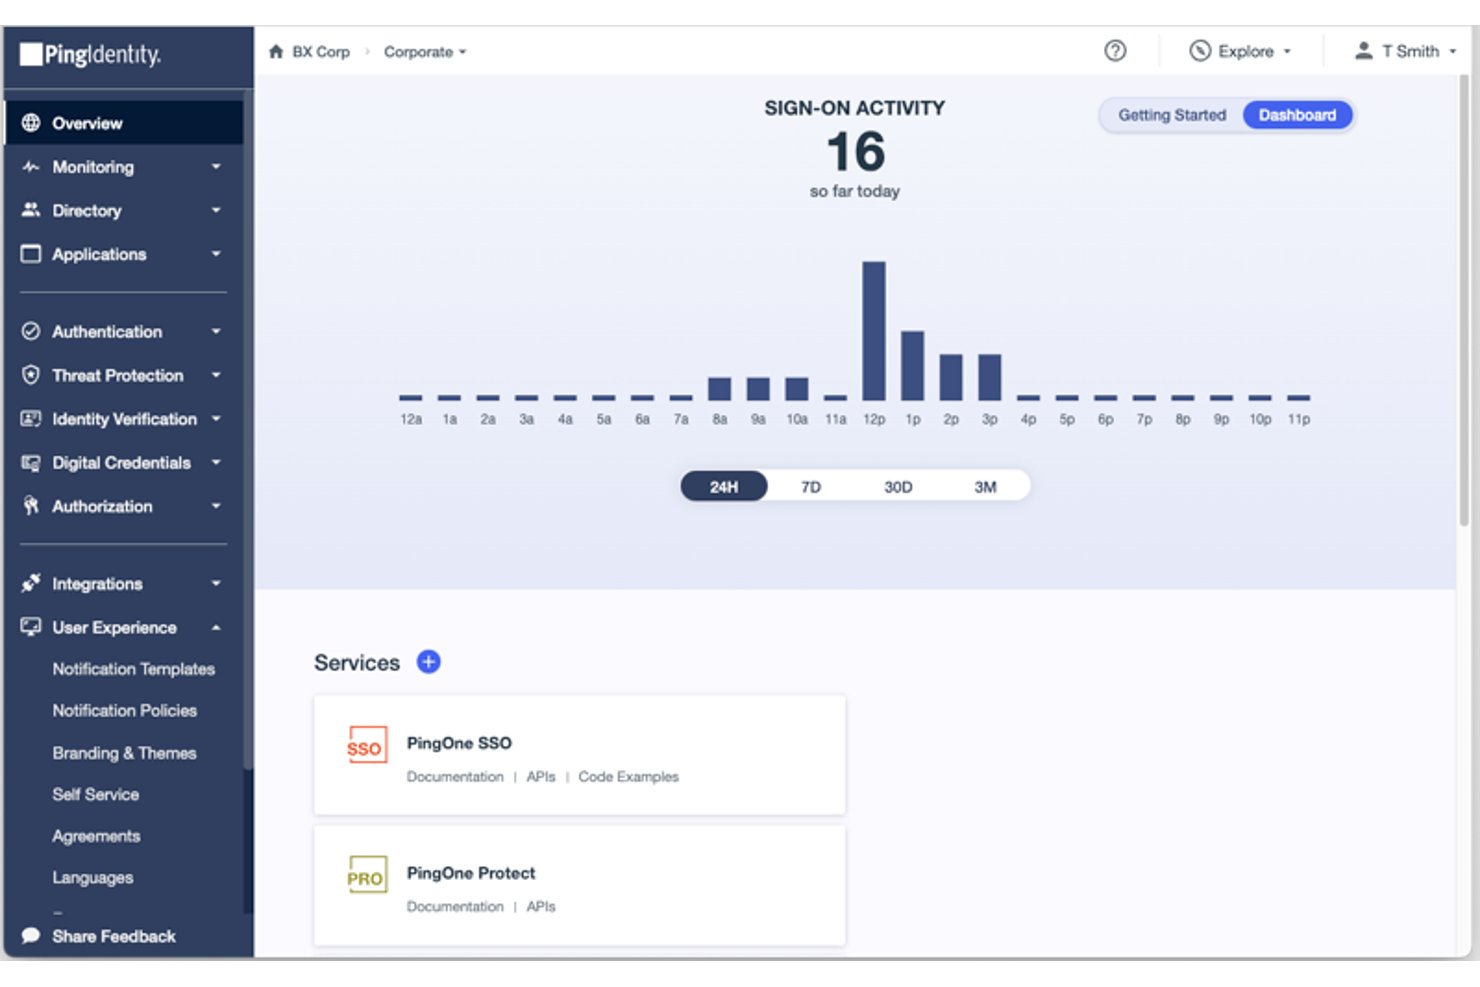Open PingOne Protect APIs link
This screenshot has width=1480, height=987.
pyautogui.click(x=541, y=907)
